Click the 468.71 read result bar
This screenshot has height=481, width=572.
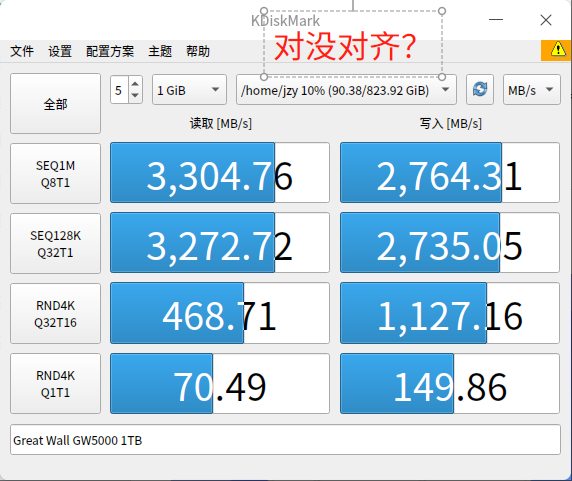pyautogui.click(x=220, y=313)
